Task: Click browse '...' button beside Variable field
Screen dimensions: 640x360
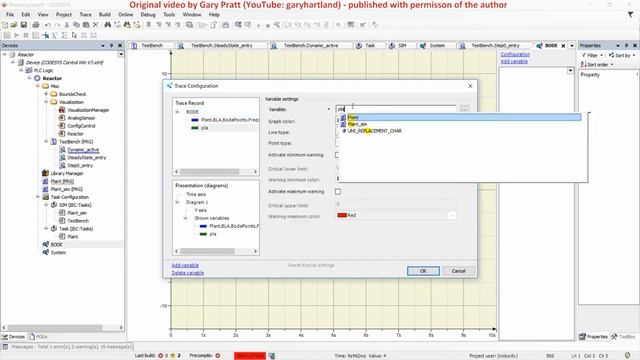Action: pyautogui.click(x=464, y=109)
